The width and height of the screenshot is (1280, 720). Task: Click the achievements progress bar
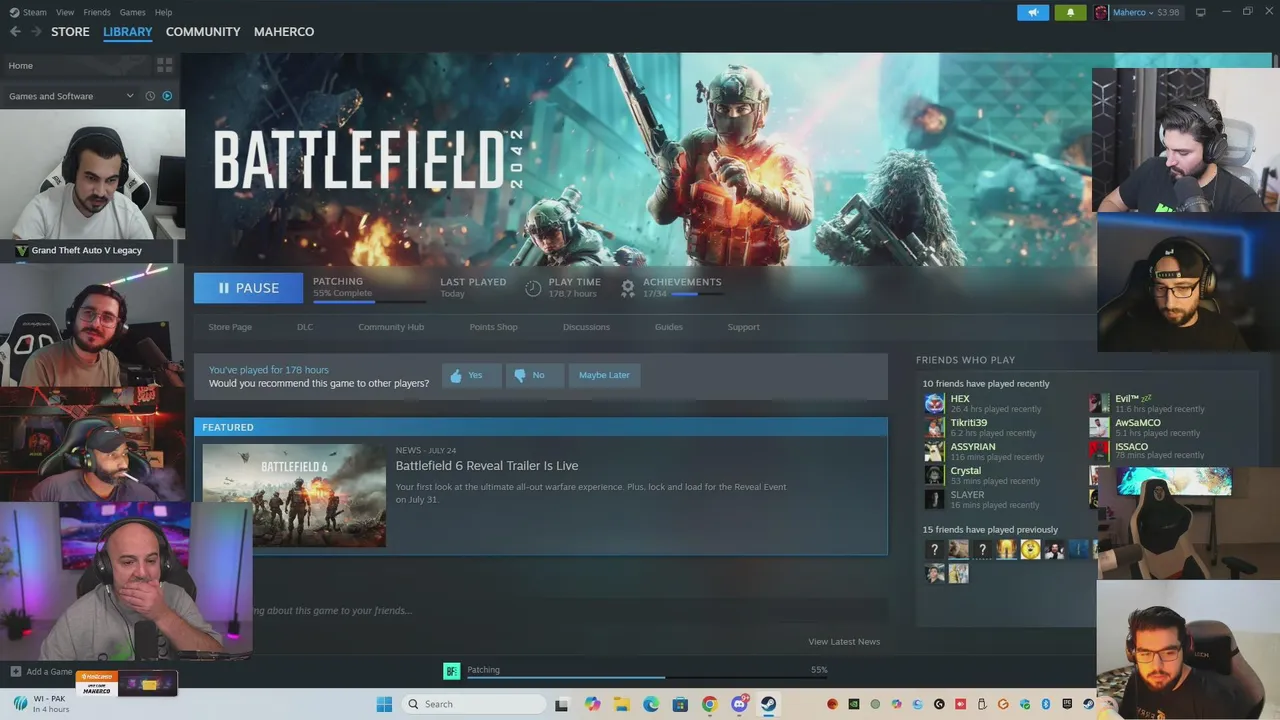click(697, 295)
